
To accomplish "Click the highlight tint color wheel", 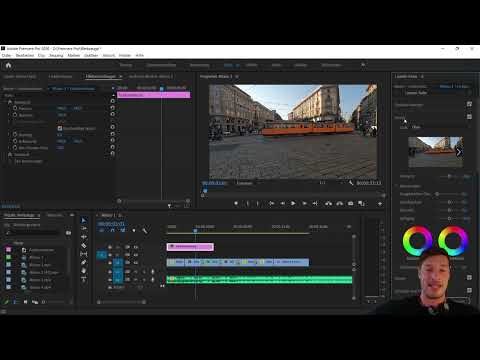I will 453,241.
